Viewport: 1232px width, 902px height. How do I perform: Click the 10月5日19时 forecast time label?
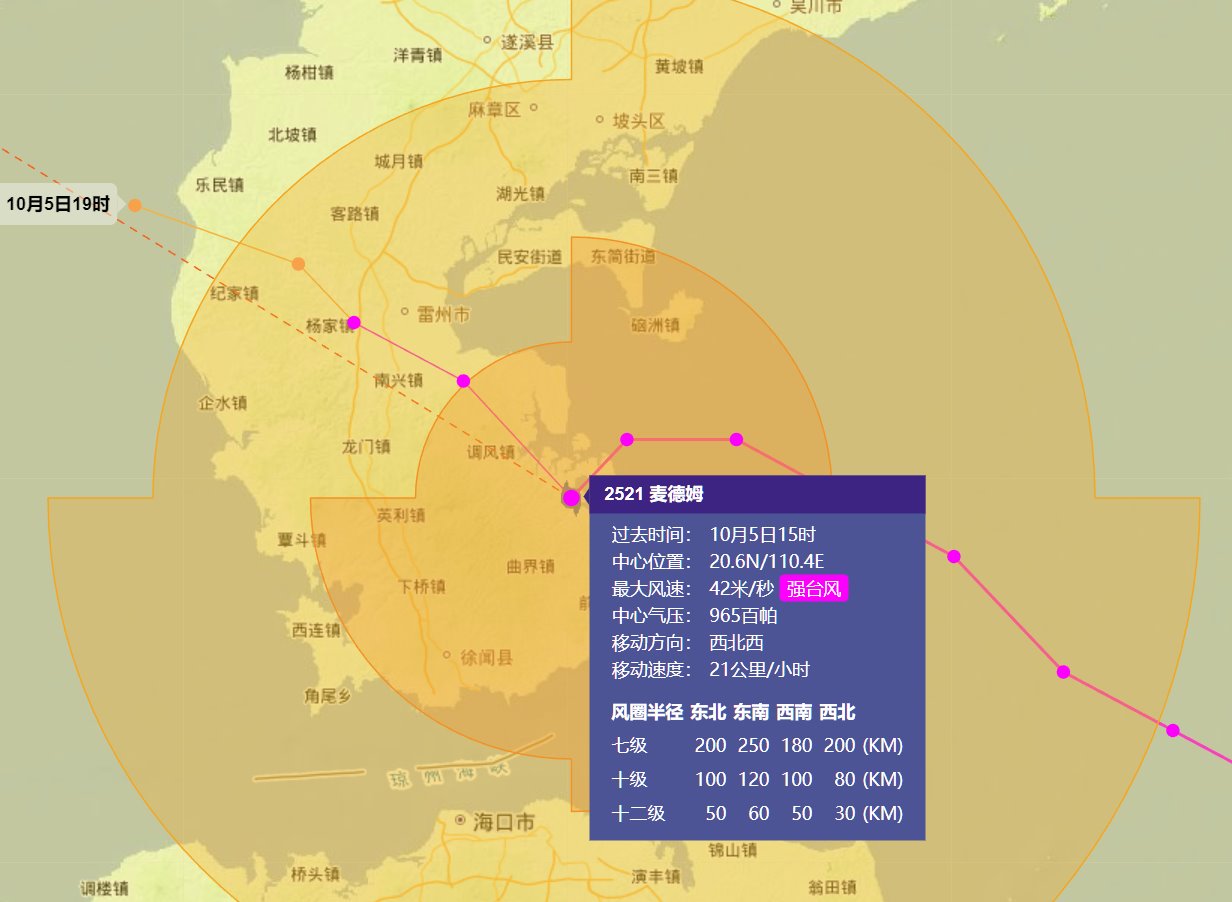[57, 204]
